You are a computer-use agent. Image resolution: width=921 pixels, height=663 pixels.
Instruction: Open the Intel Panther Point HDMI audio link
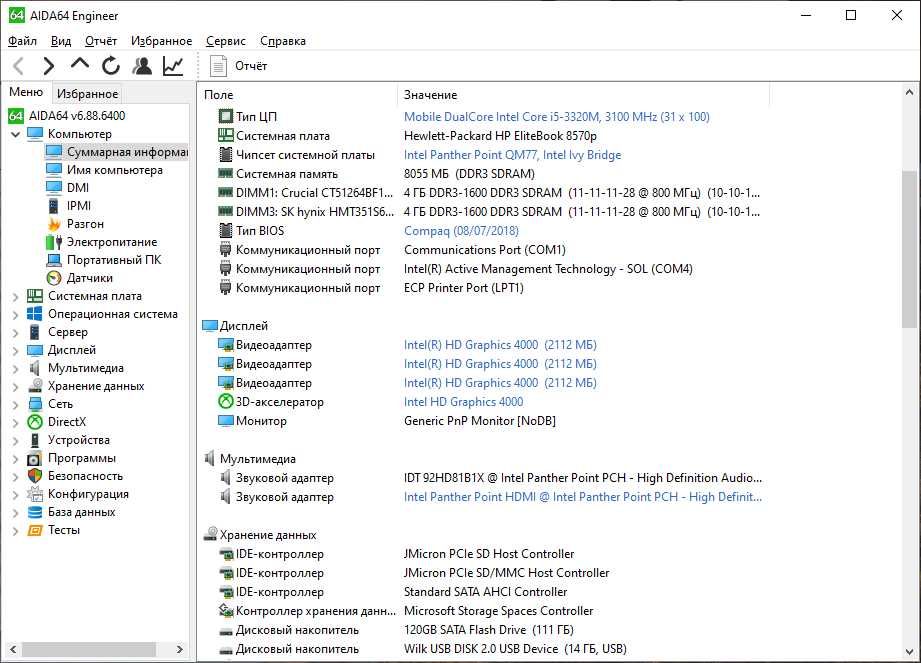point(583,497)
